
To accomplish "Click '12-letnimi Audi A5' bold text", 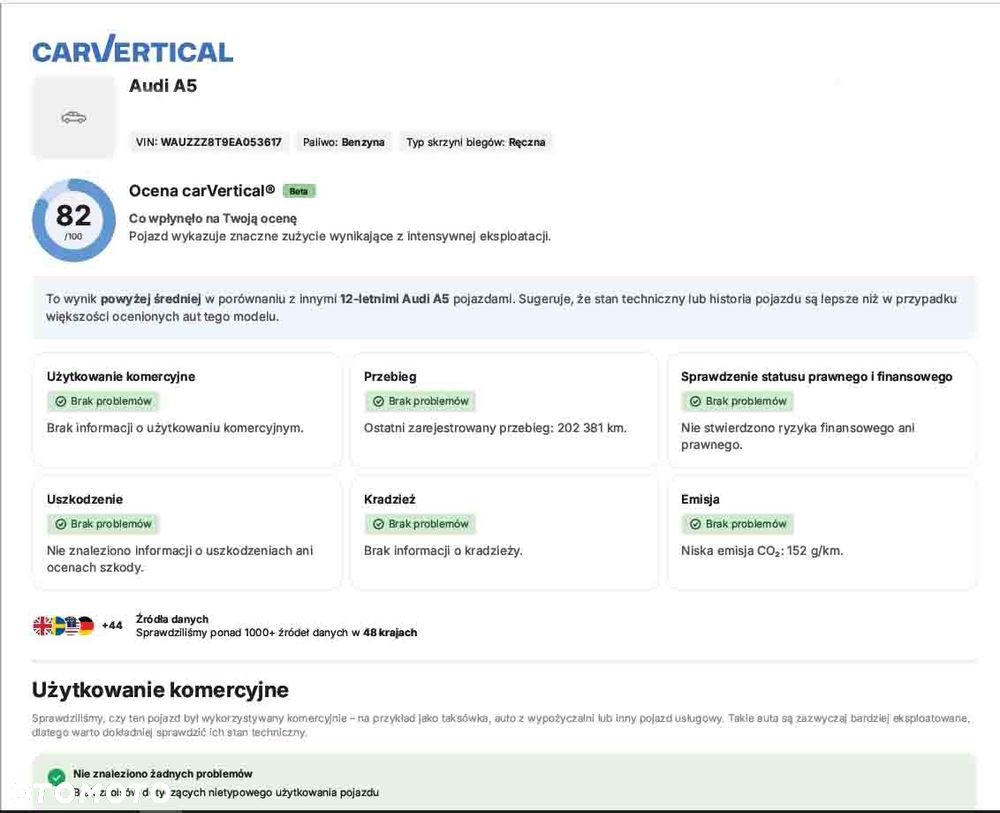I will pos(395,298).
